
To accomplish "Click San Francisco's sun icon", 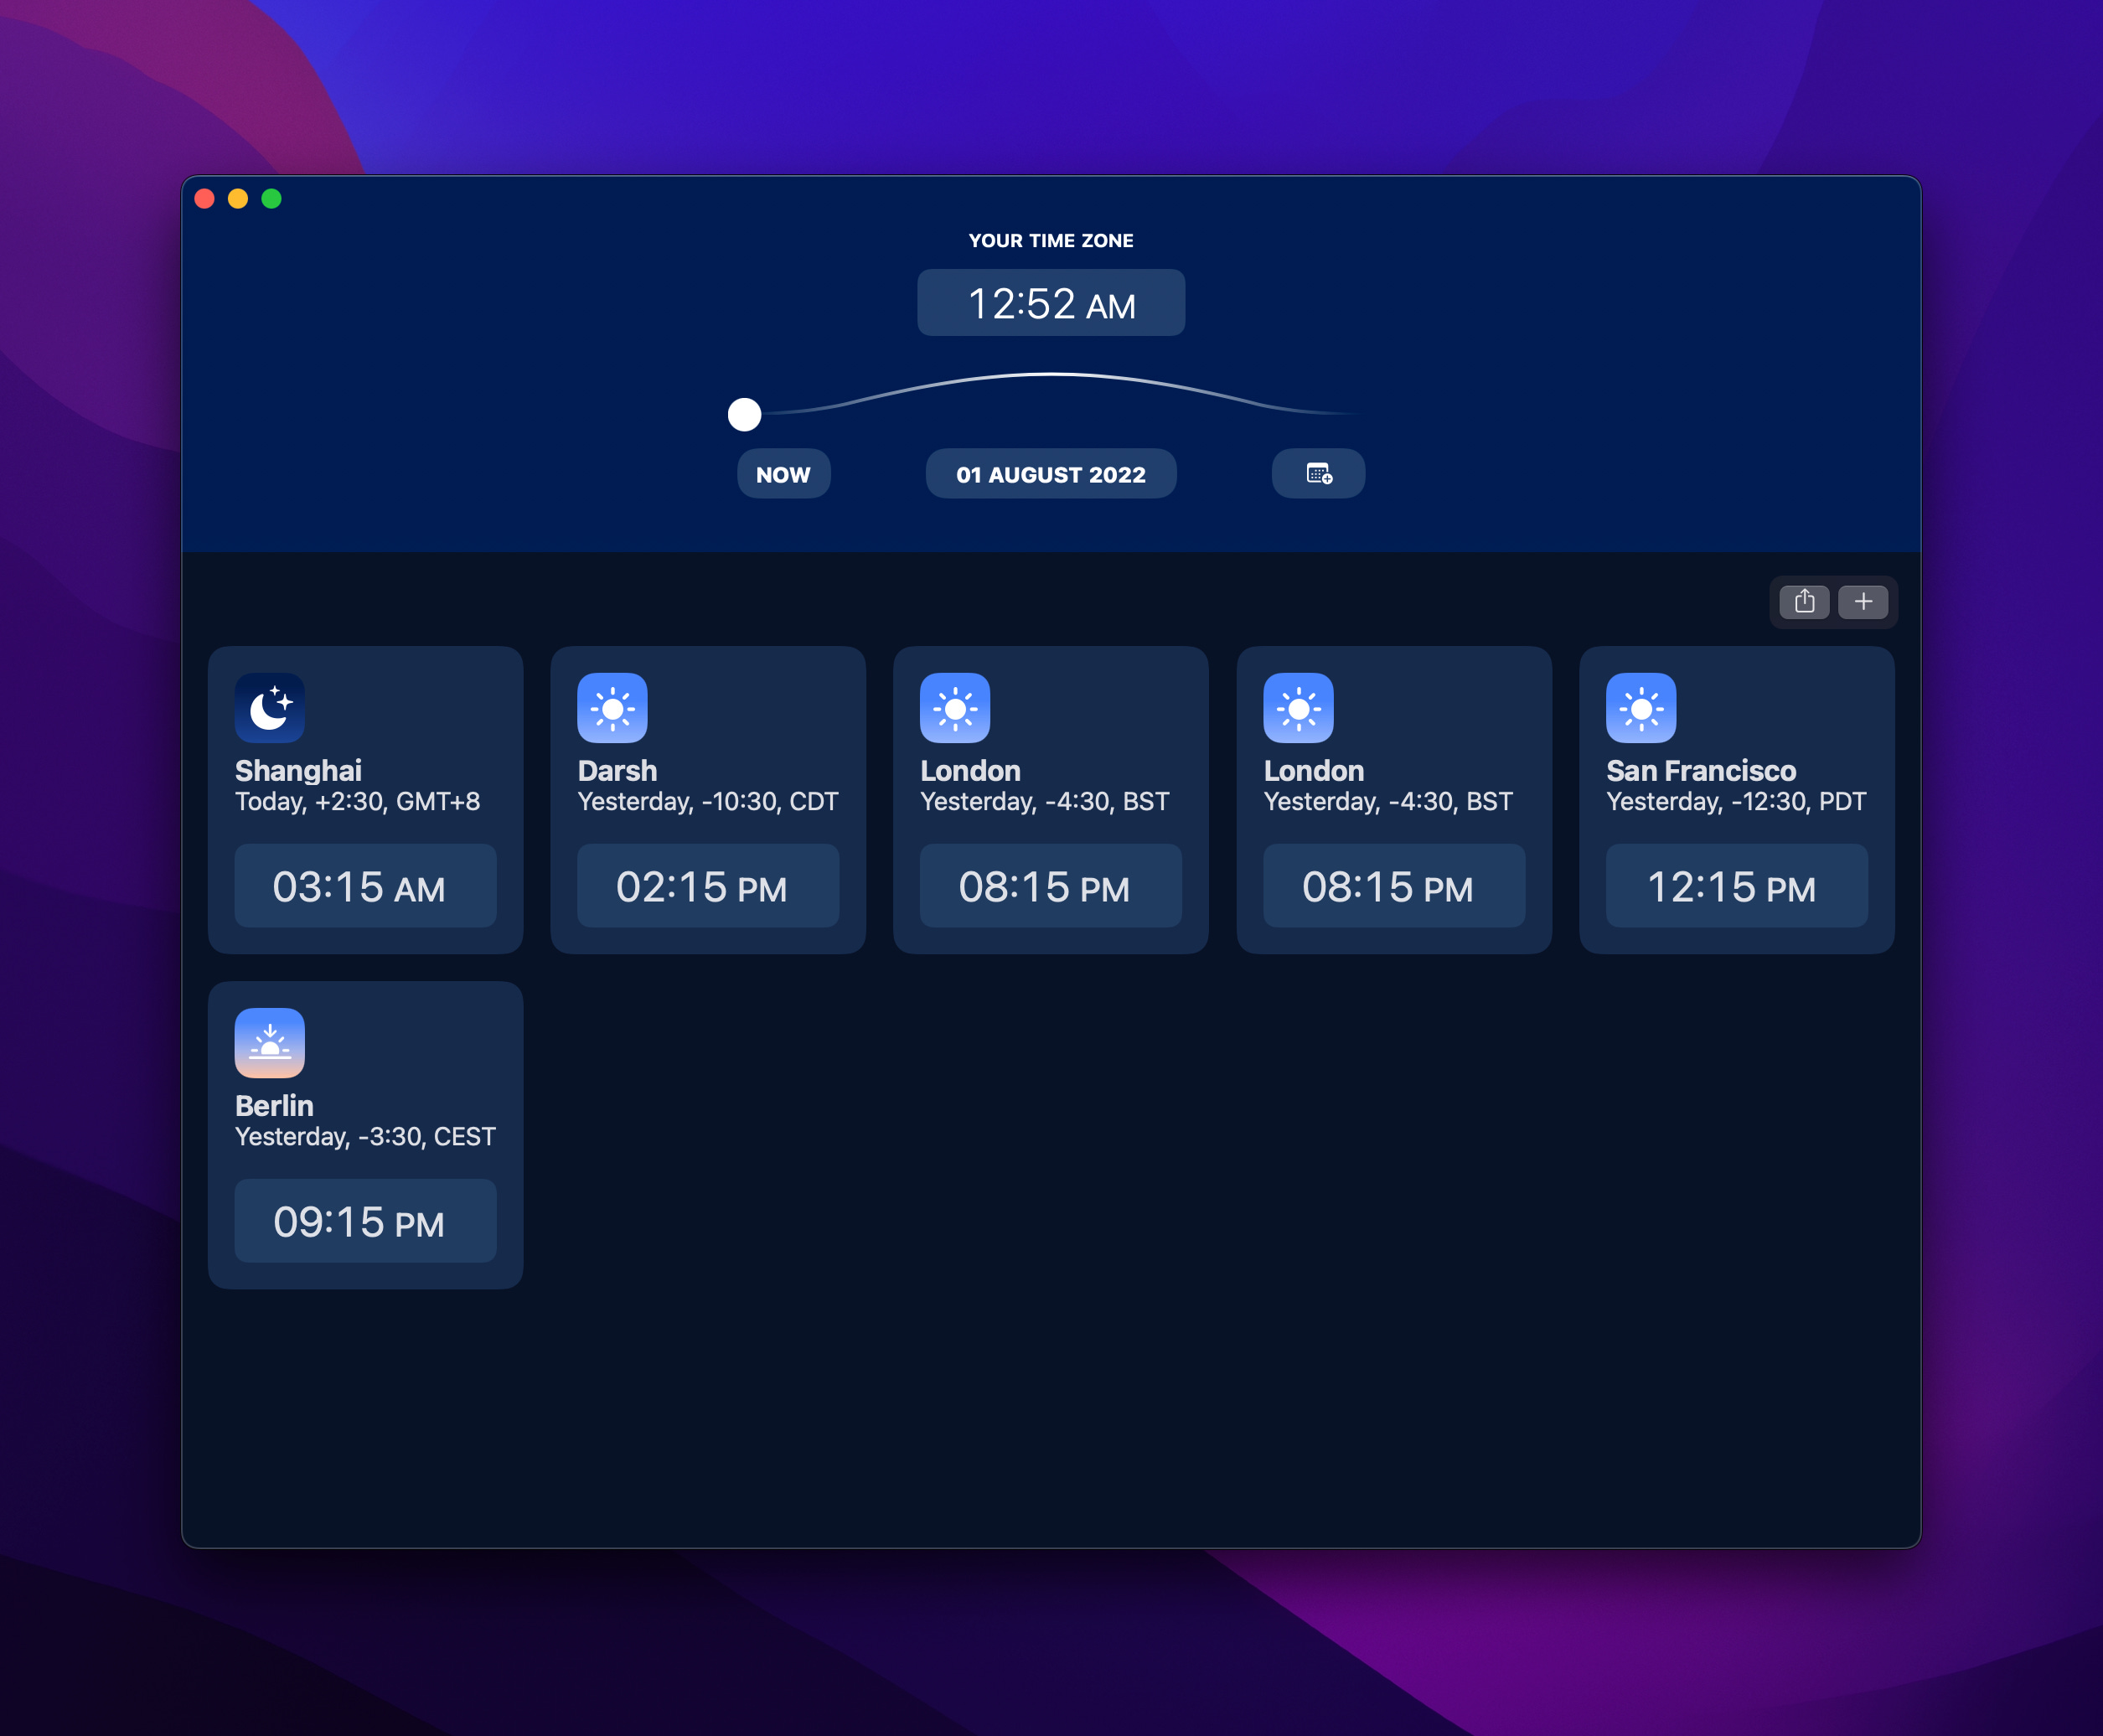I will tap(1640, 708).
